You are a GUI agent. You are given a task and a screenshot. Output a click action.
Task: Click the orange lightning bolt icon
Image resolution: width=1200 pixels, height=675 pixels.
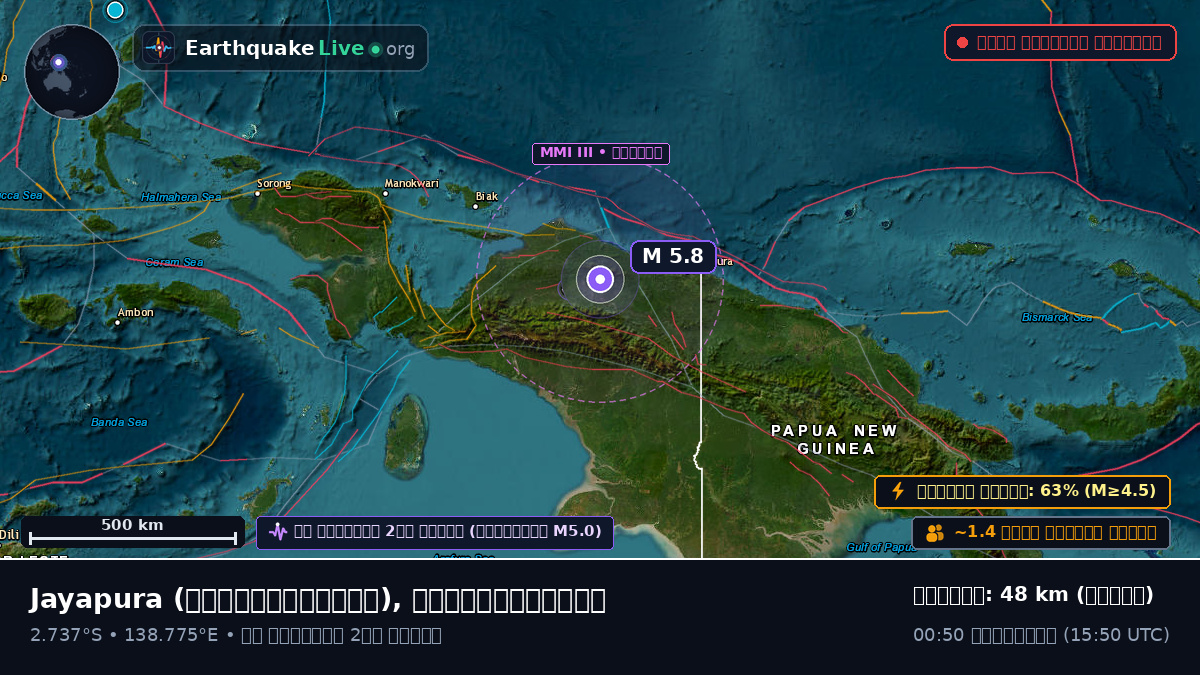point(898,491)
